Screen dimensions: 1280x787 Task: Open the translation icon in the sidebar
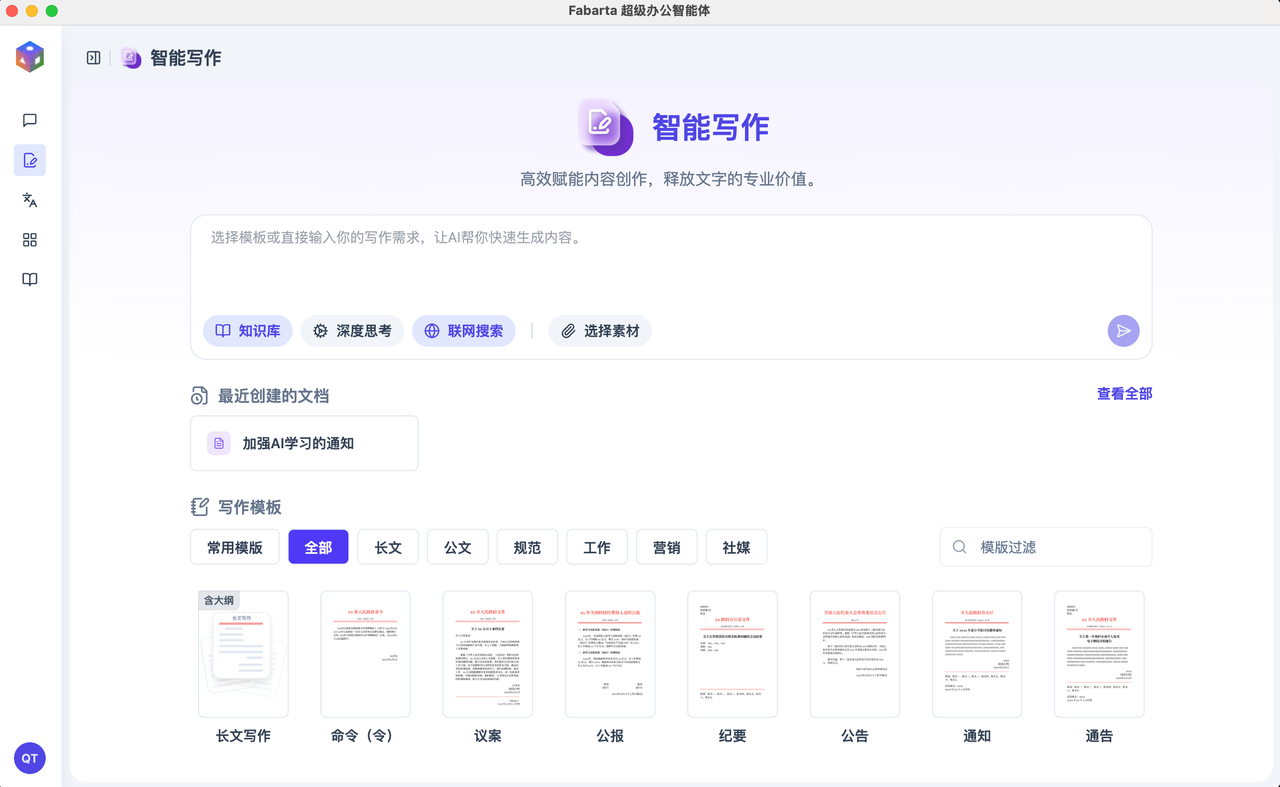point(30,200)
